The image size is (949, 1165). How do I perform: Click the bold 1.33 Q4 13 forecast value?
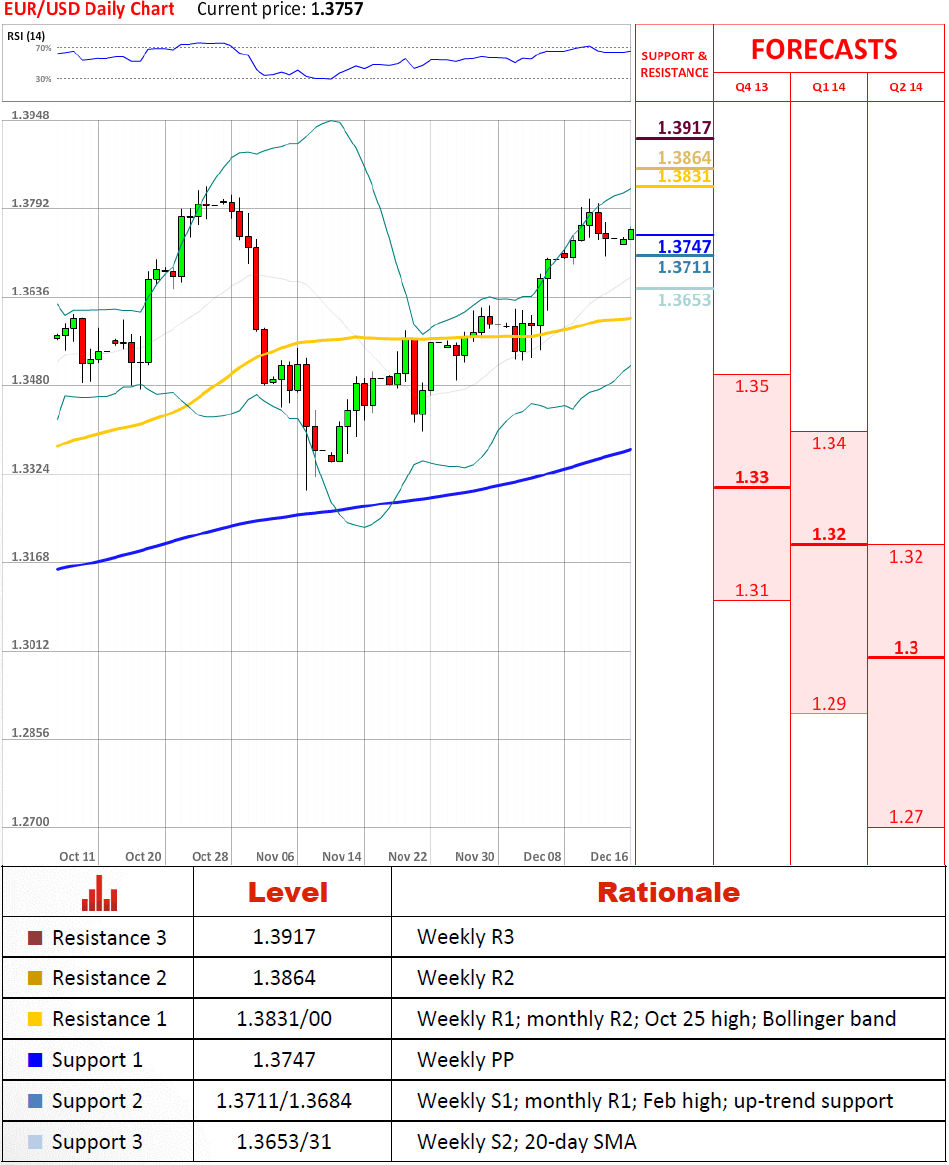click(752, 477)
